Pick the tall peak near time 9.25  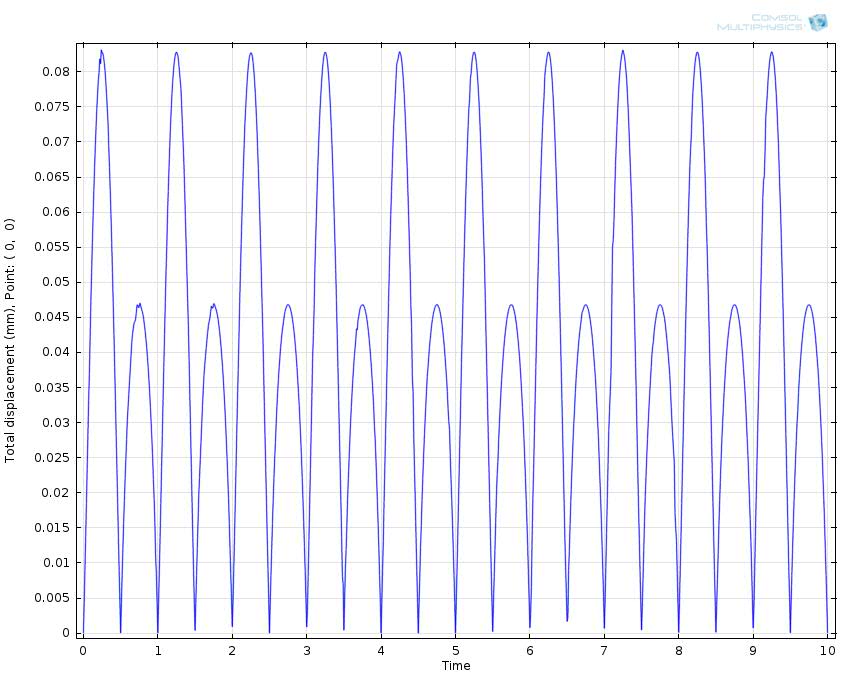click(771, 52)
